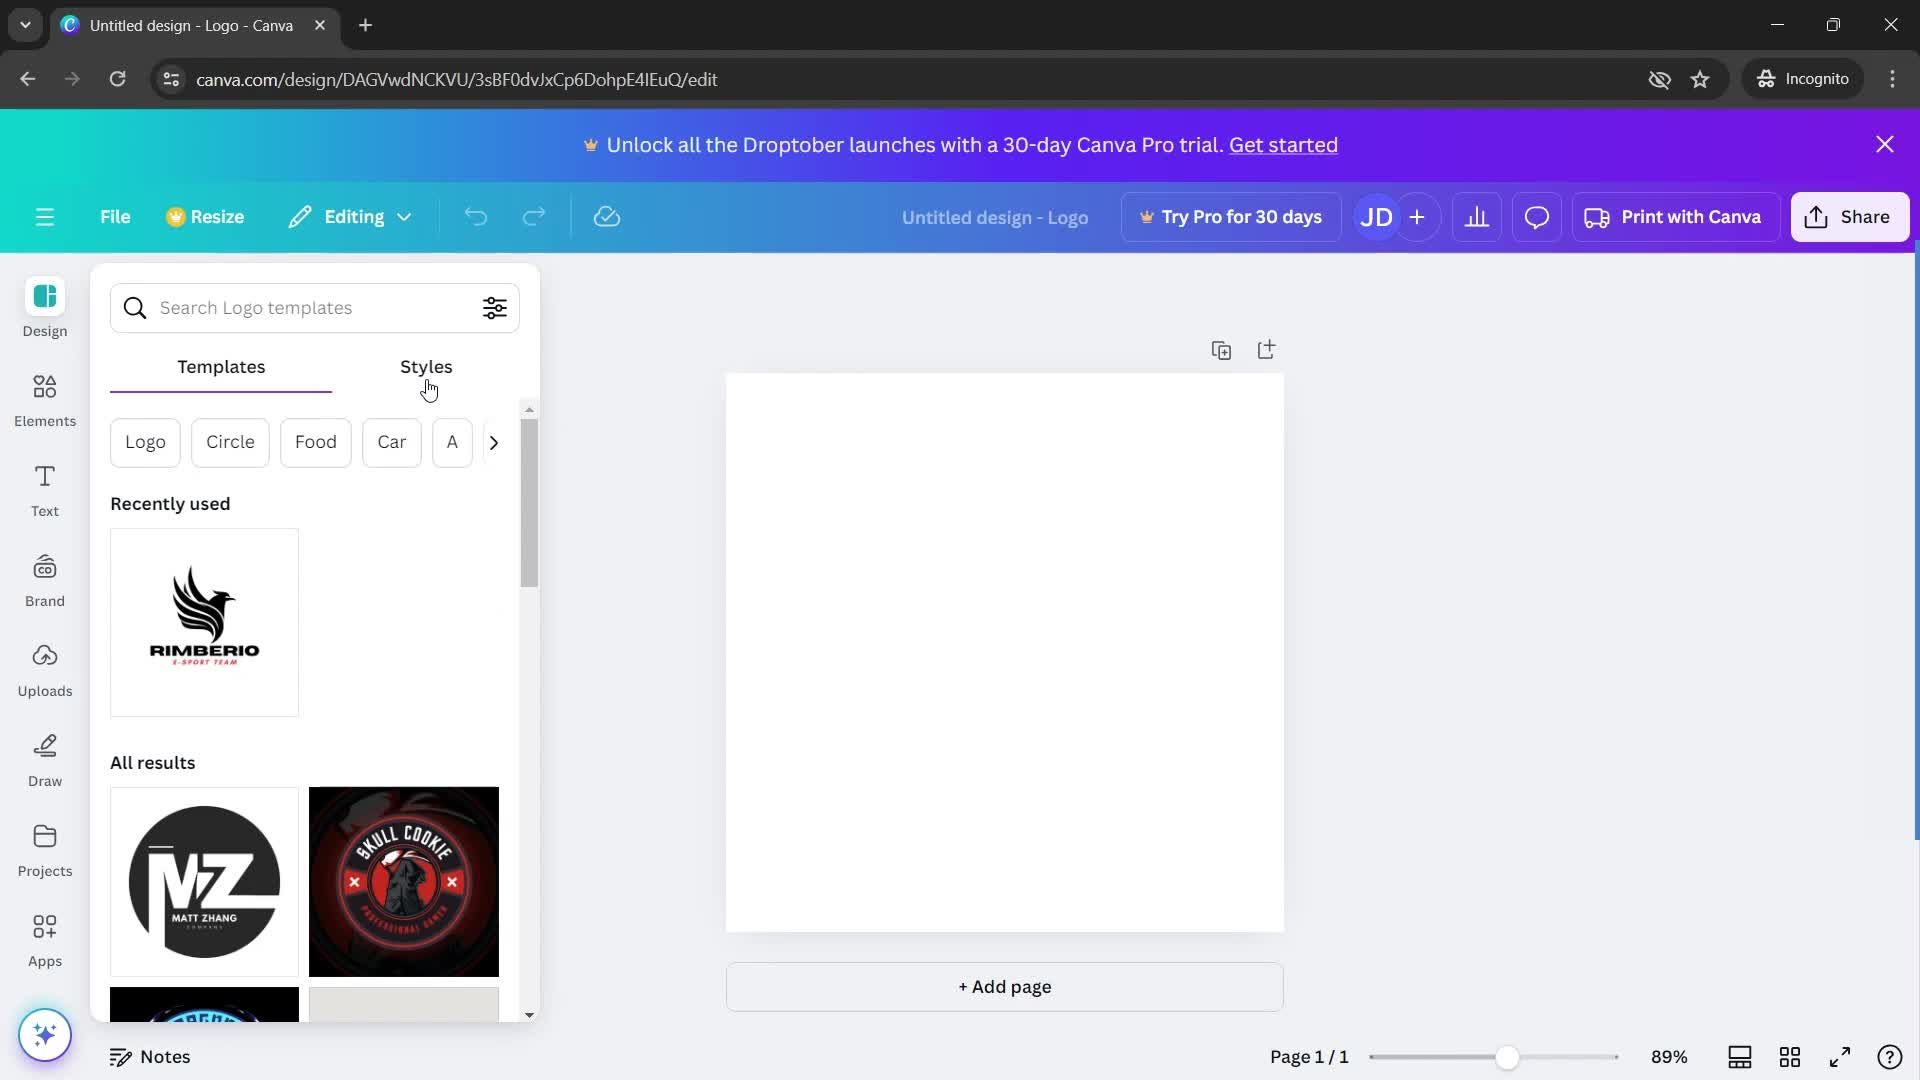Filter templates by Logo chip
The image size is (1920, 1080).
pos(145,442)
